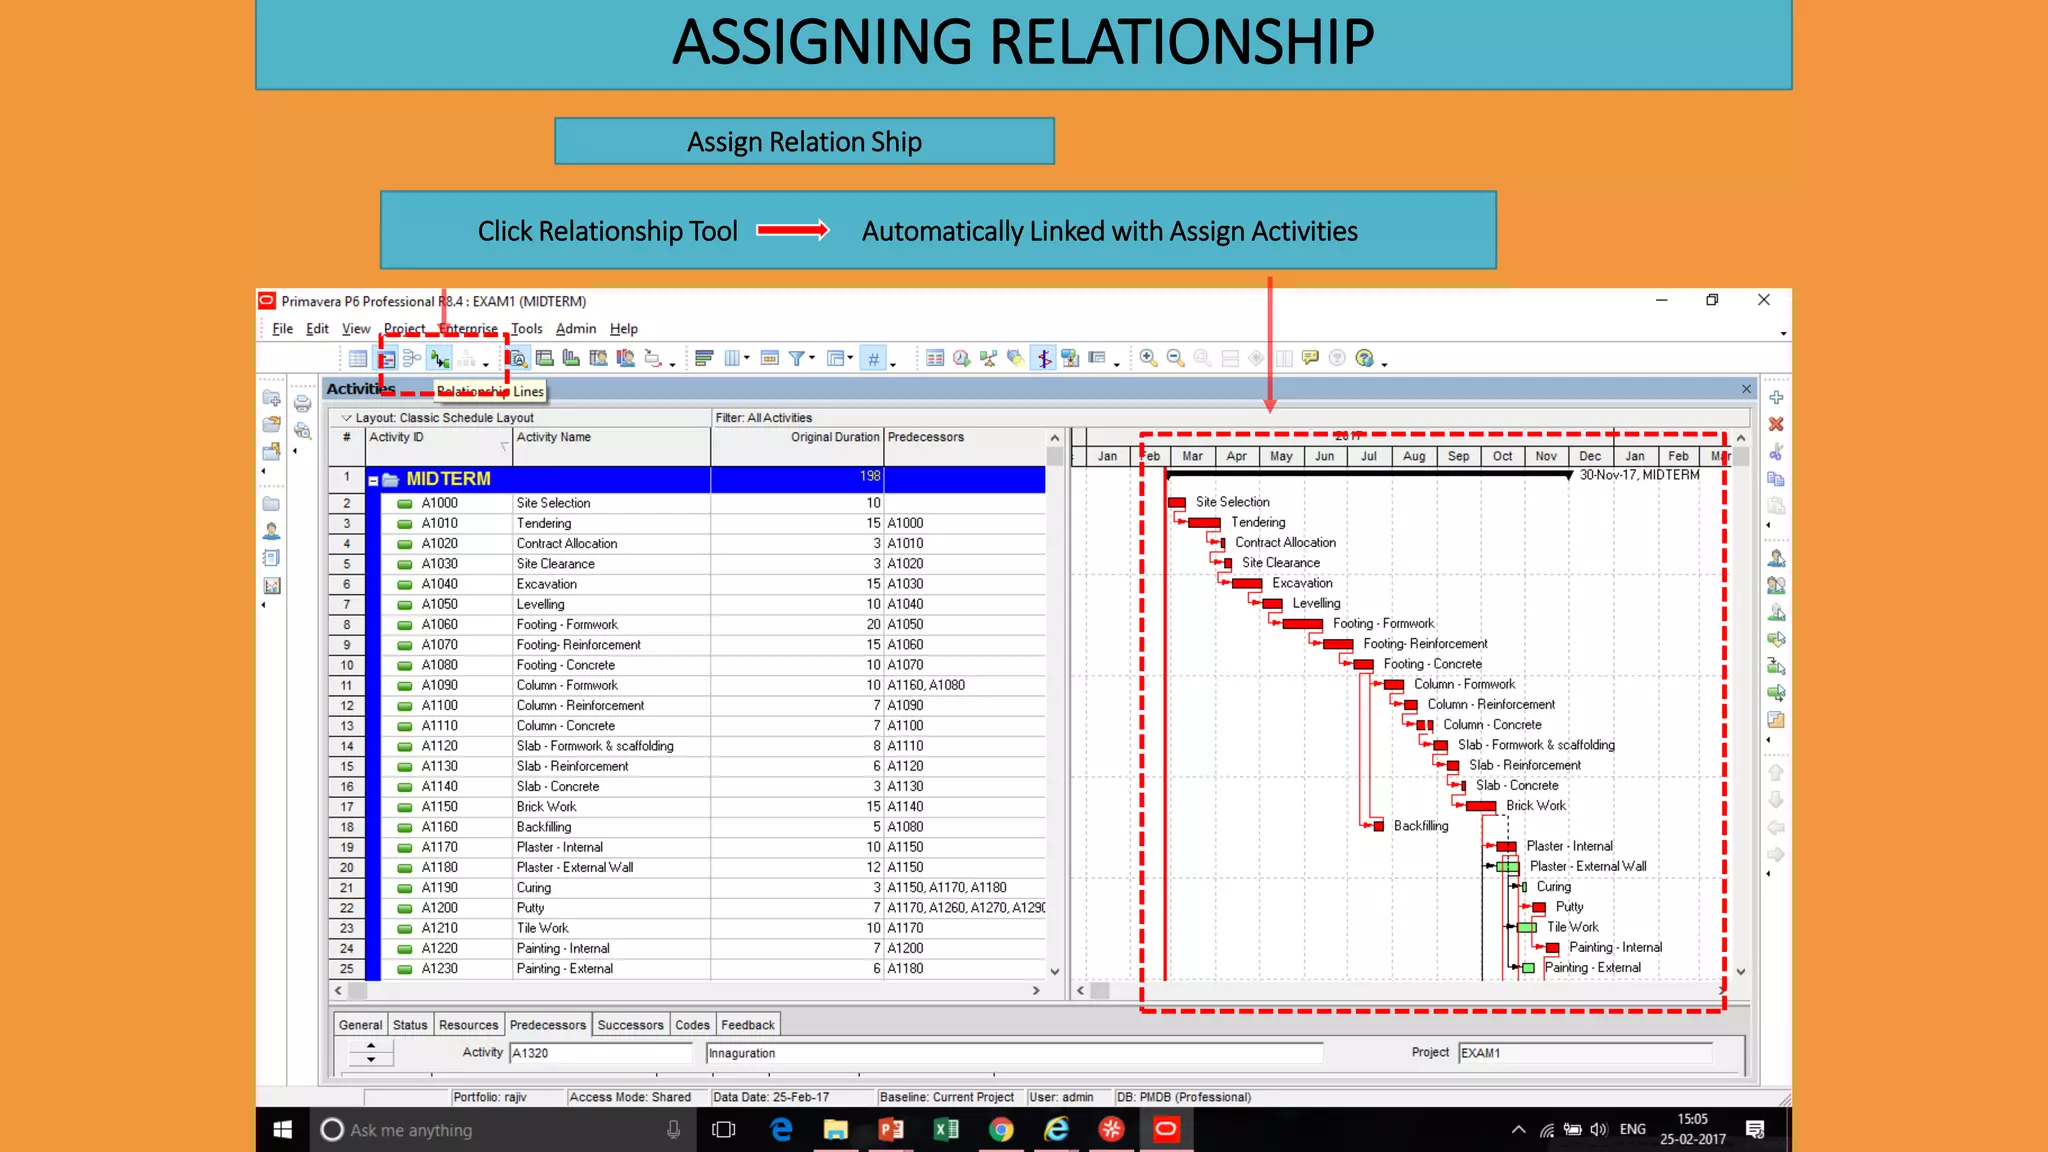Select the Successors tab

(630, 1025)
